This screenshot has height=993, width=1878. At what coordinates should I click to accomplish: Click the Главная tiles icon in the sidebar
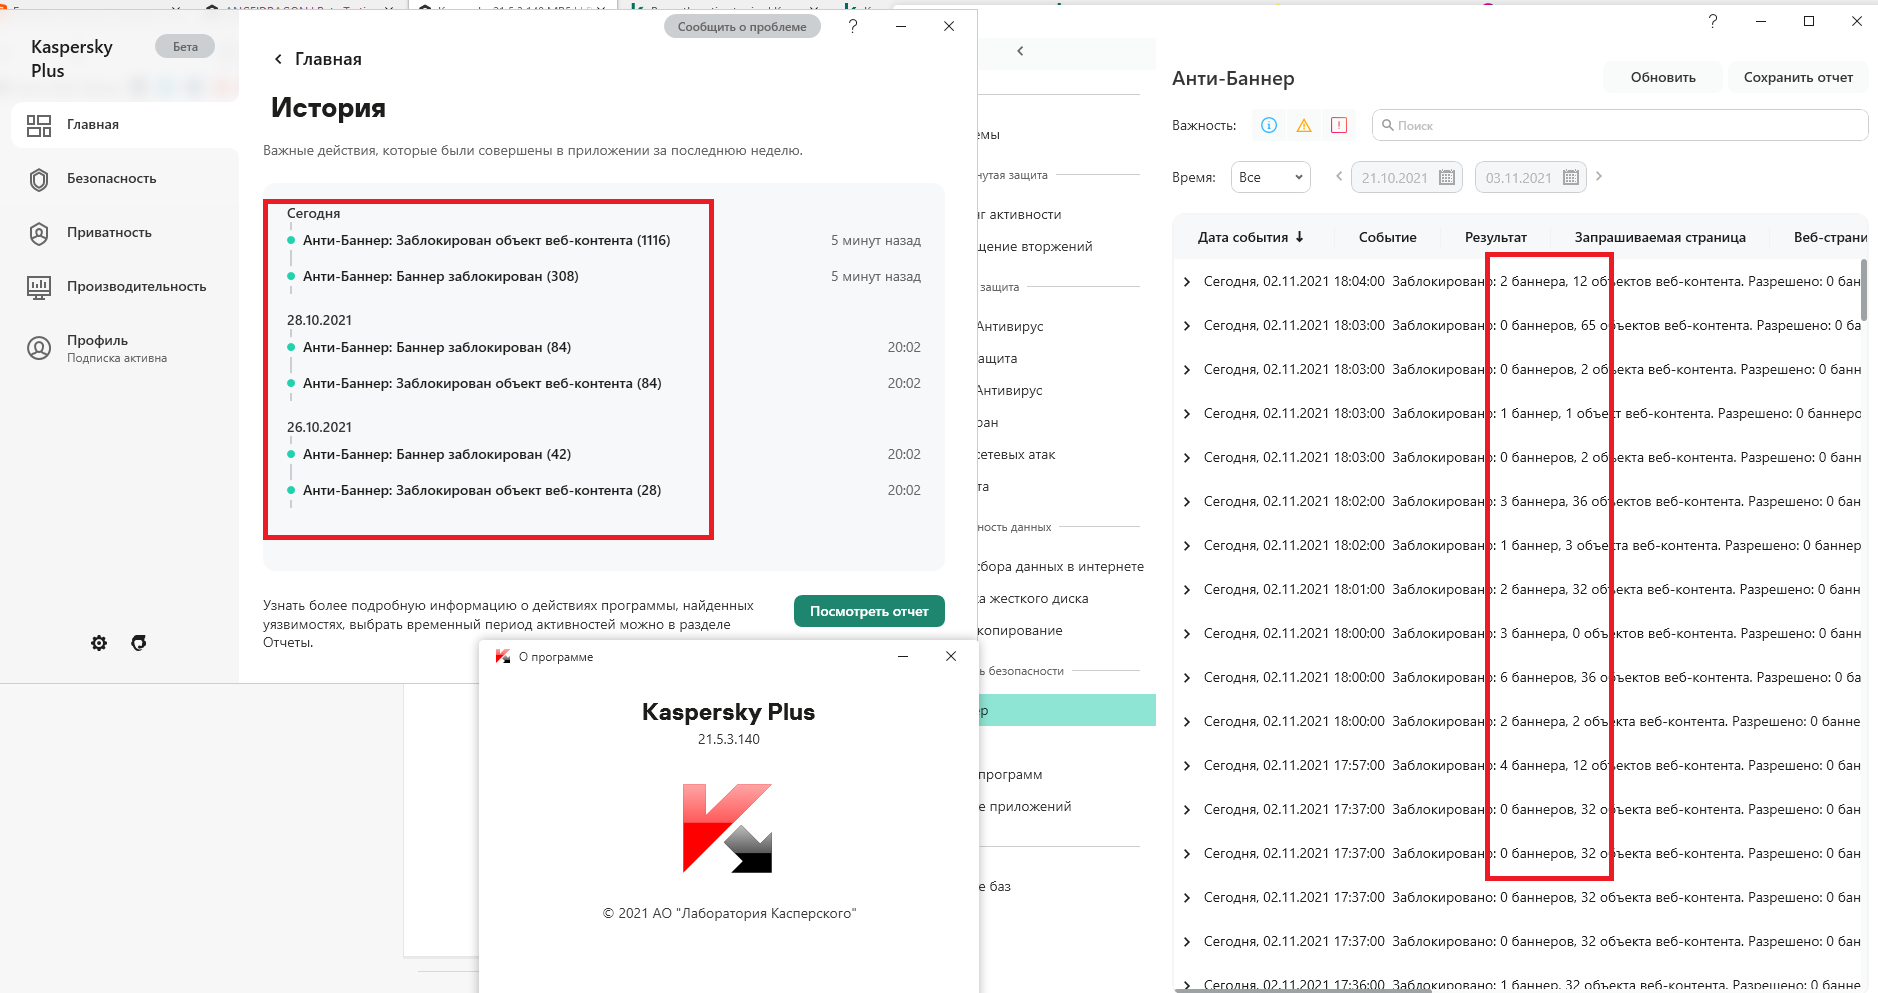pos(39,125)
